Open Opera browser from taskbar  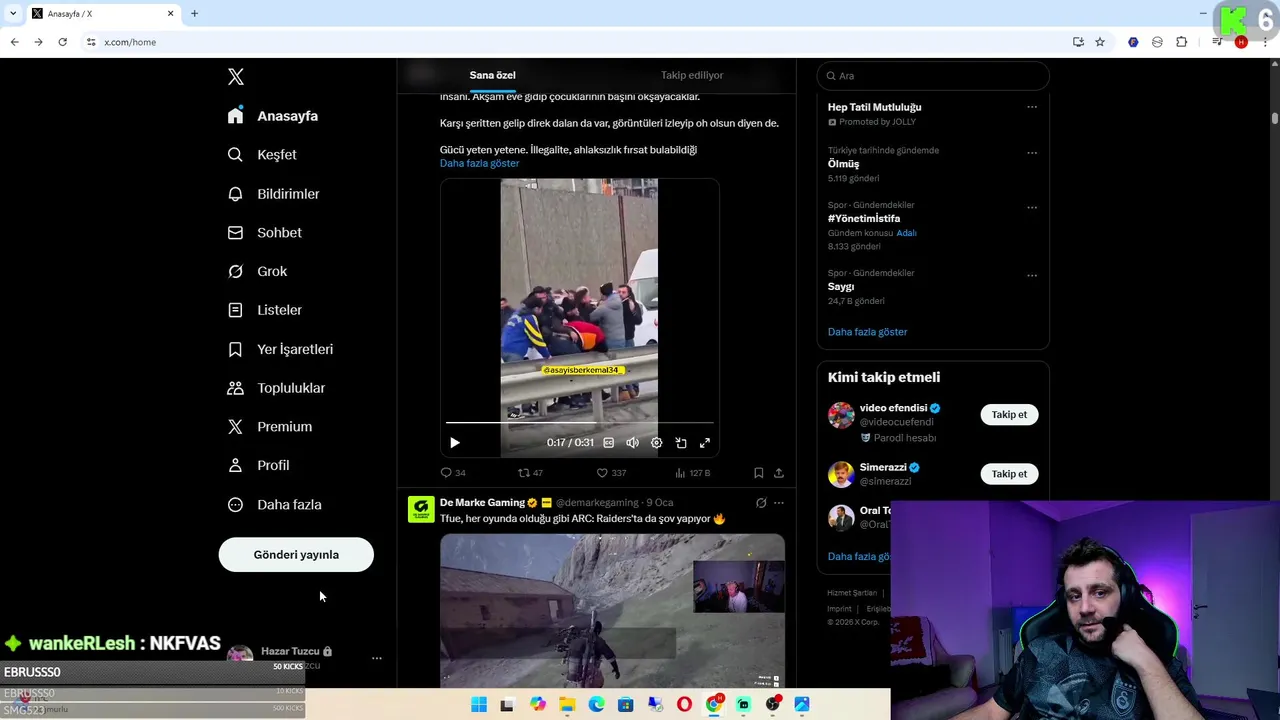(x=684, y=705)
